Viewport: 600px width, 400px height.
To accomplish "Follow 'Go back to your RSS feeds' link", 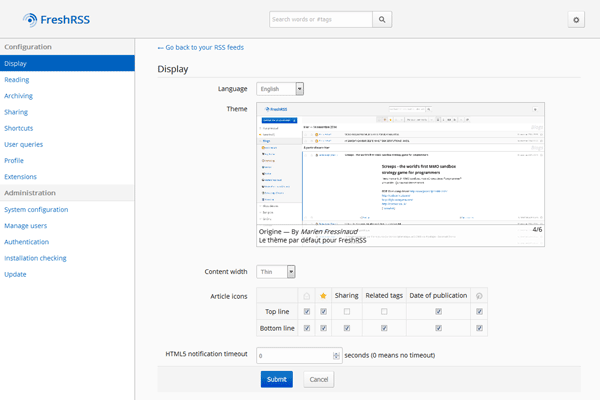I will (x=204, y=47).
